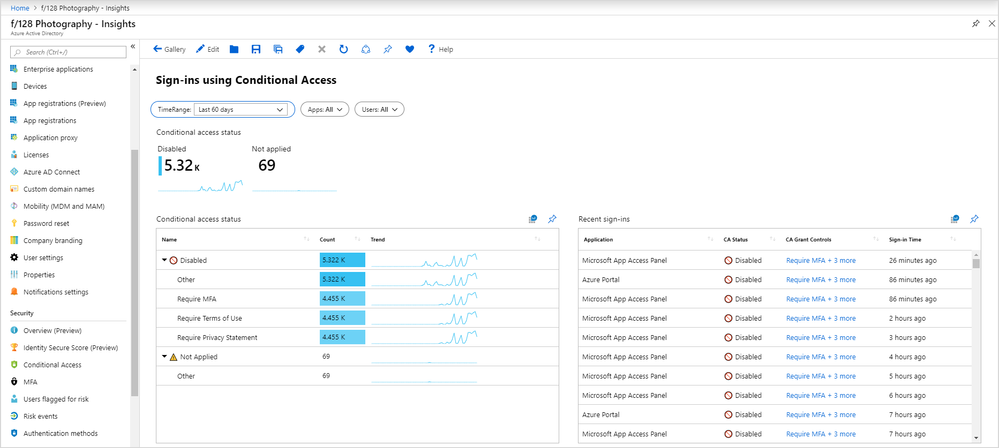Screen dimensions: 999x448
Task: Open Help in the toolbar
Action: [x=440, y=49]
